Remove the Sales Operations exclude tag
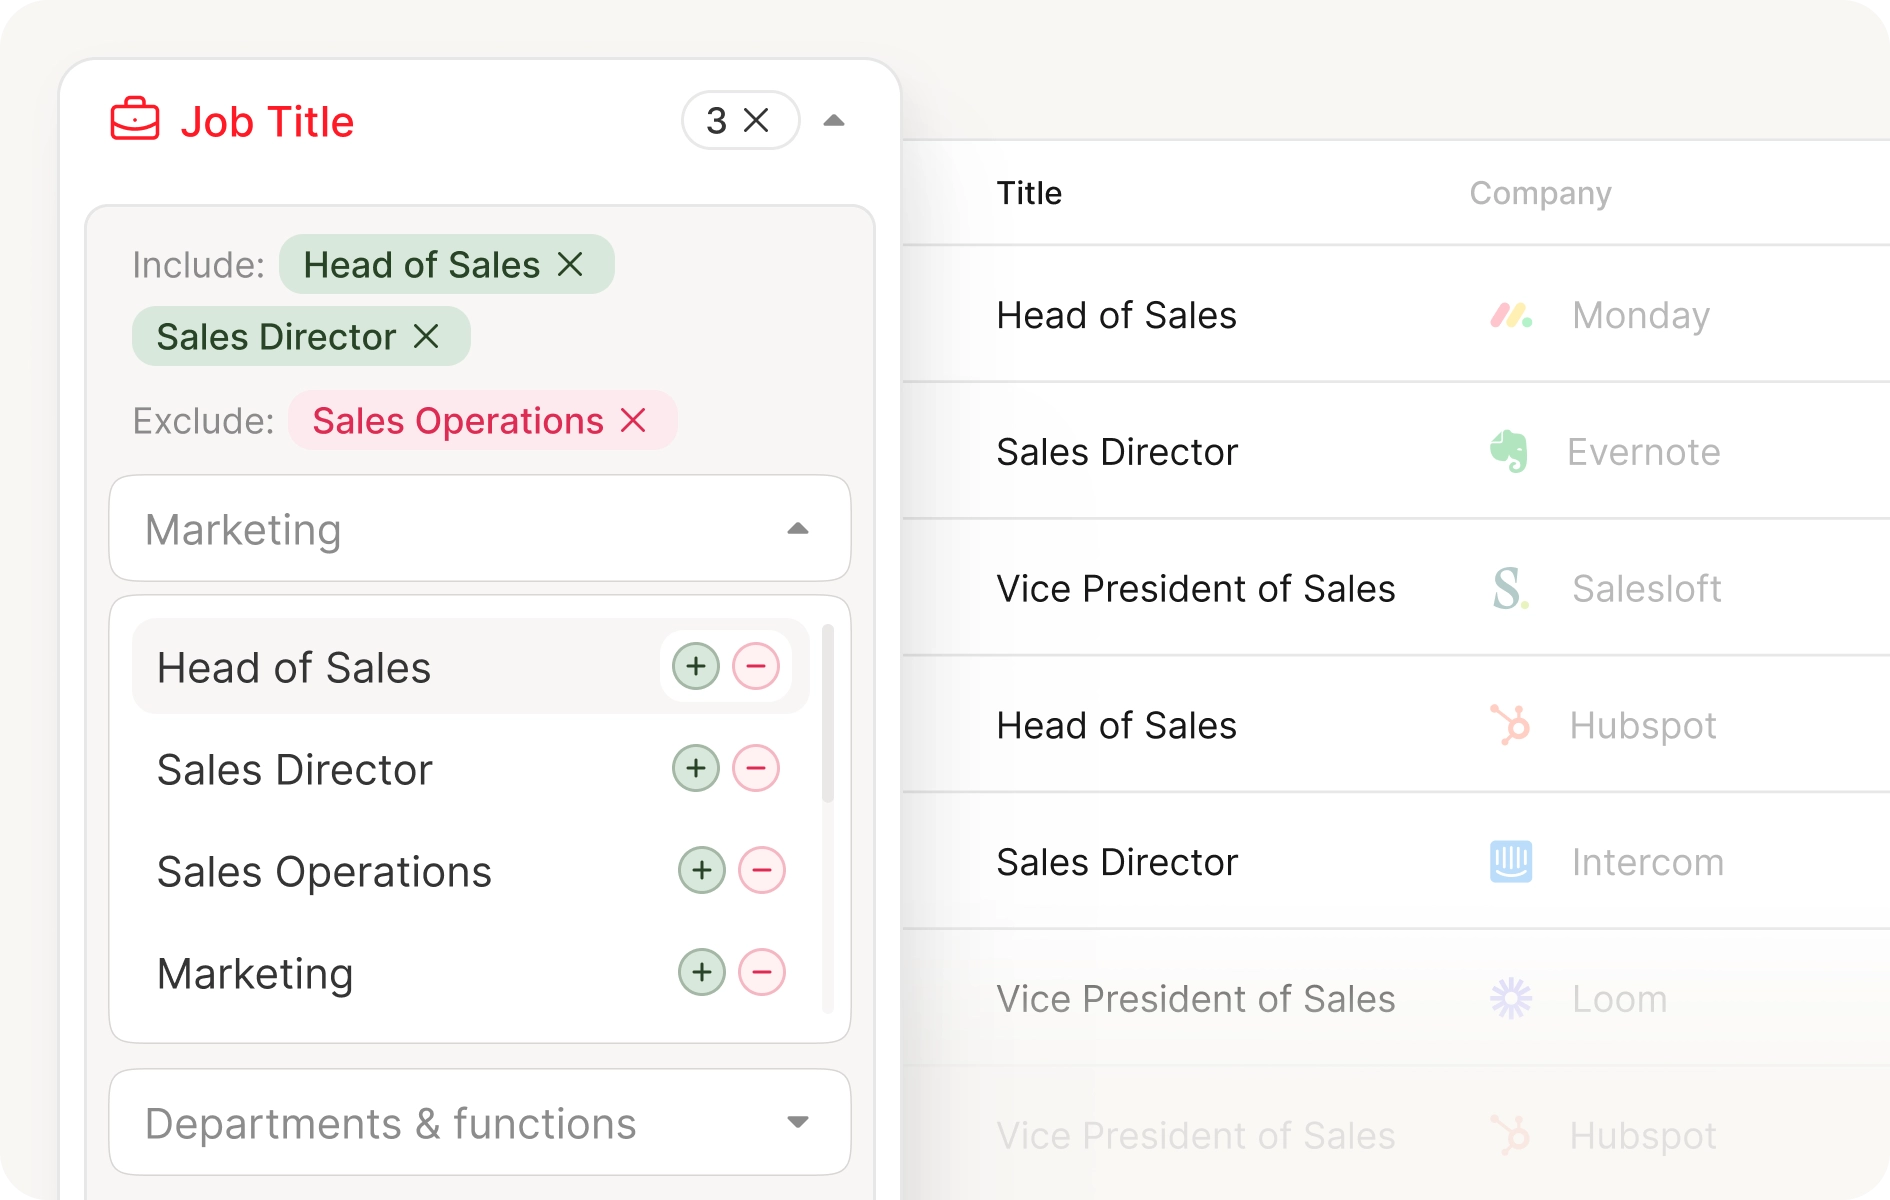Image resolution: width=1890 pixels, height=1200 pixels. [x=633, y=421]
